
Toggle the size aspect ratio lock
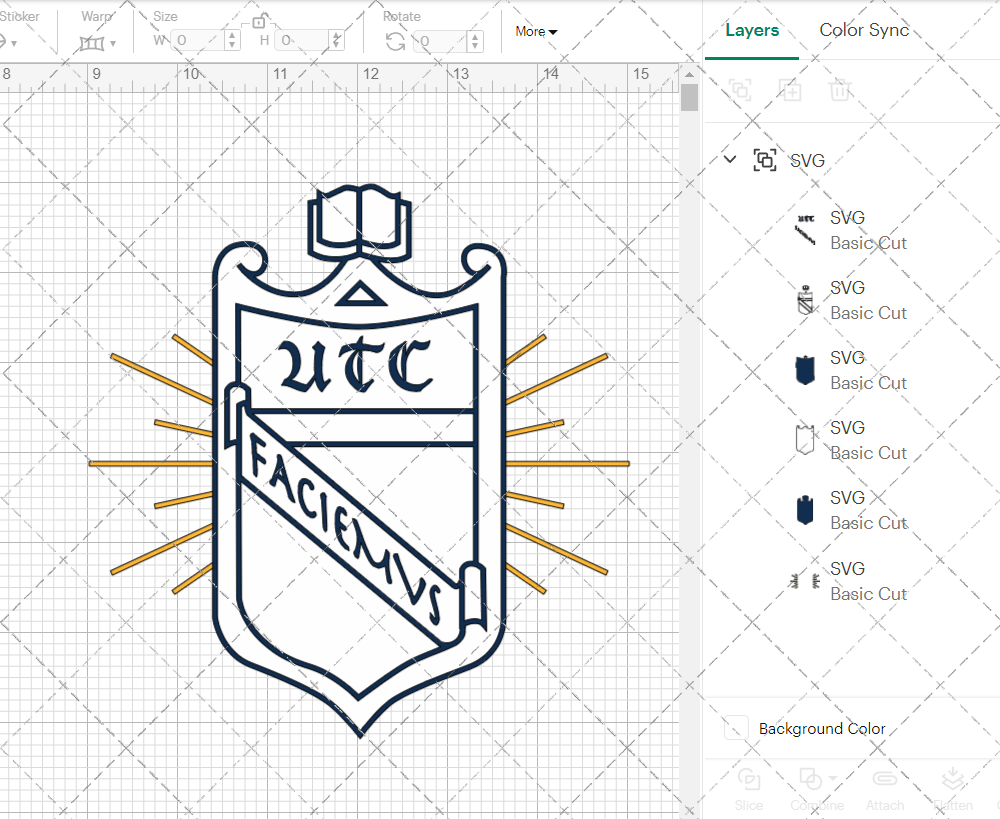(x=260, y=21)
